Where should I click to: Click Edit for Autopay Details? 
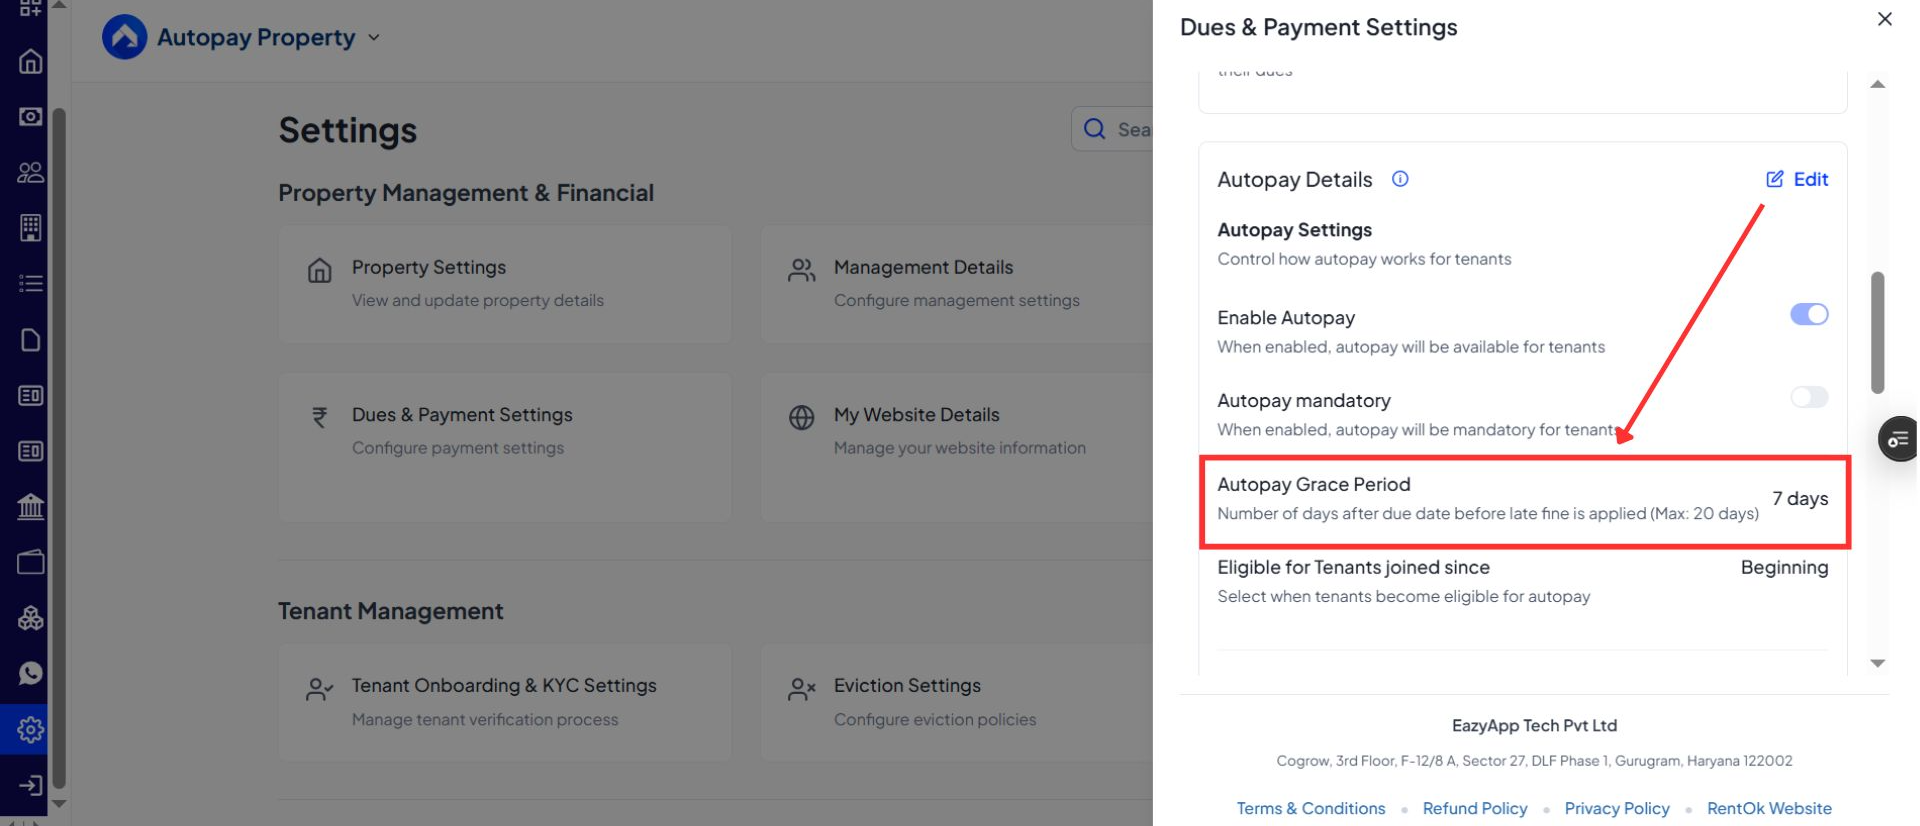pyautogui.click(x=1797, y=179)
